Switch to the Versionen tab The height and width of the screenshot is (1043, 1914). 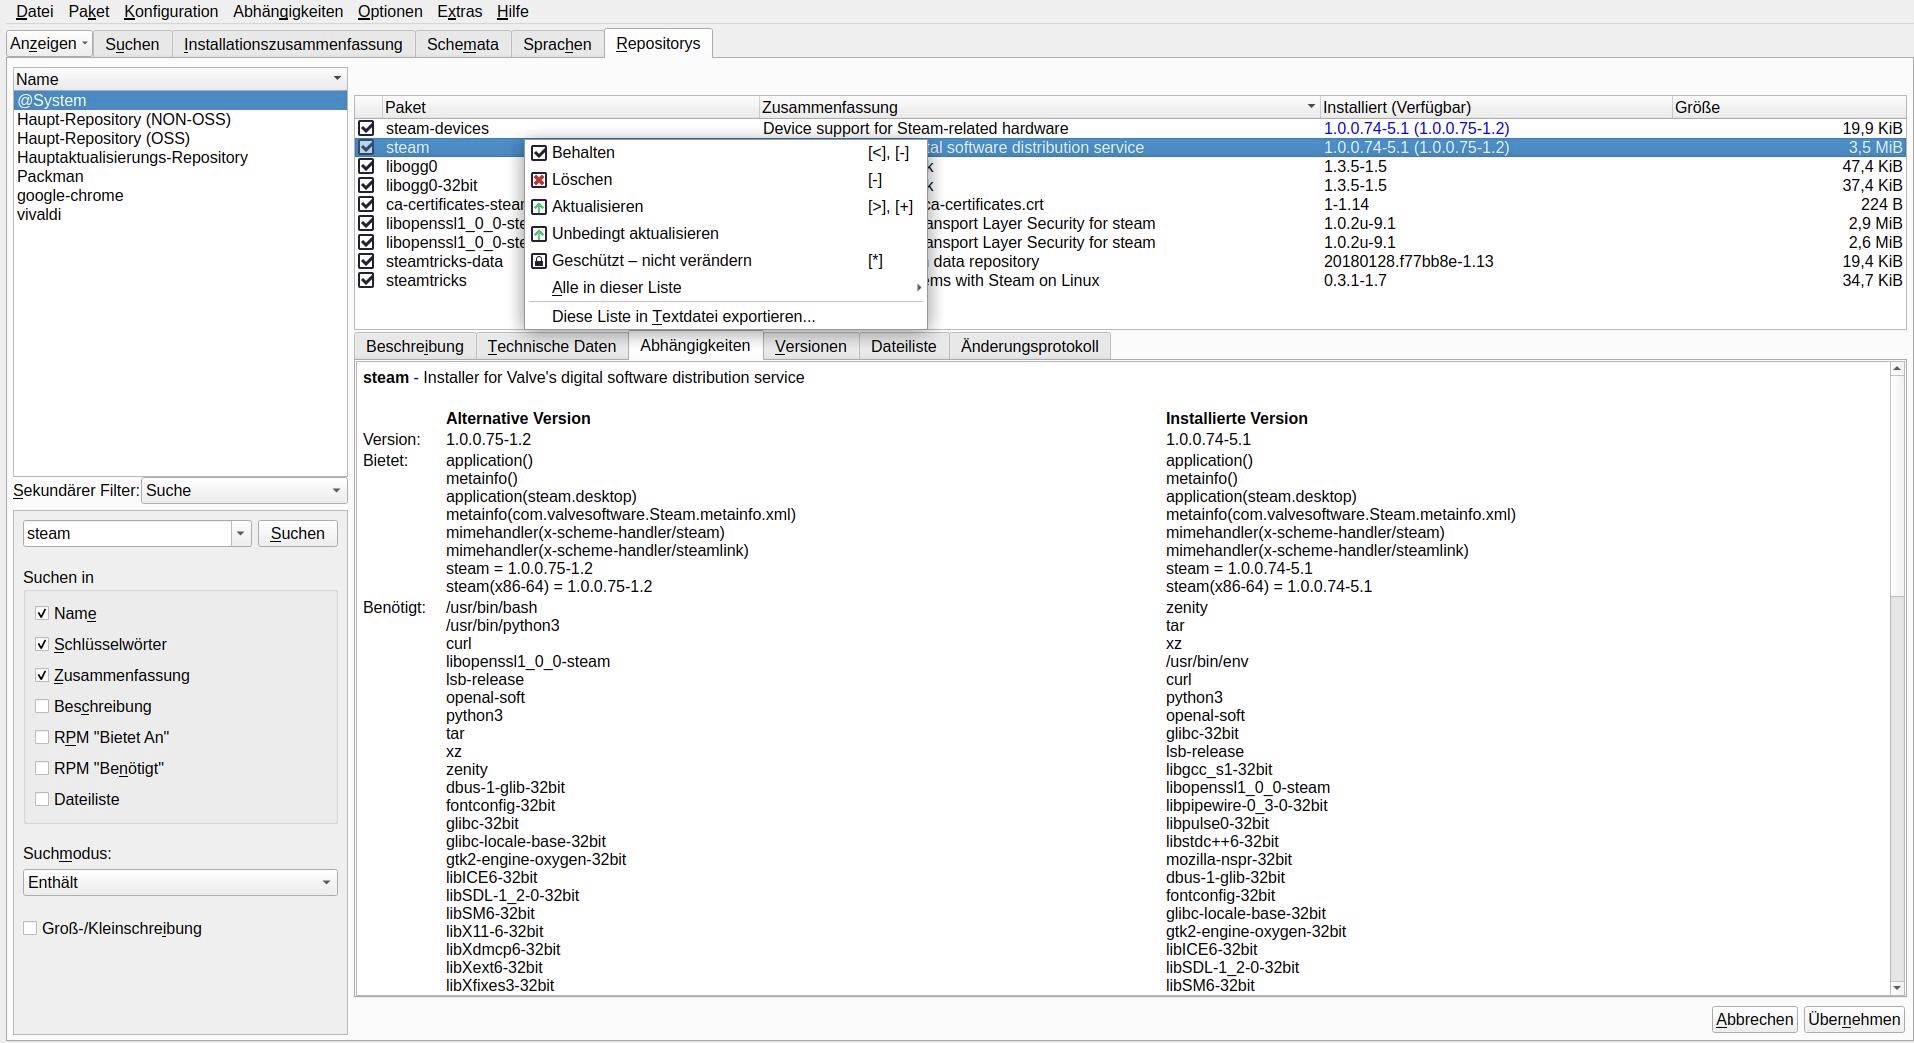811,346
